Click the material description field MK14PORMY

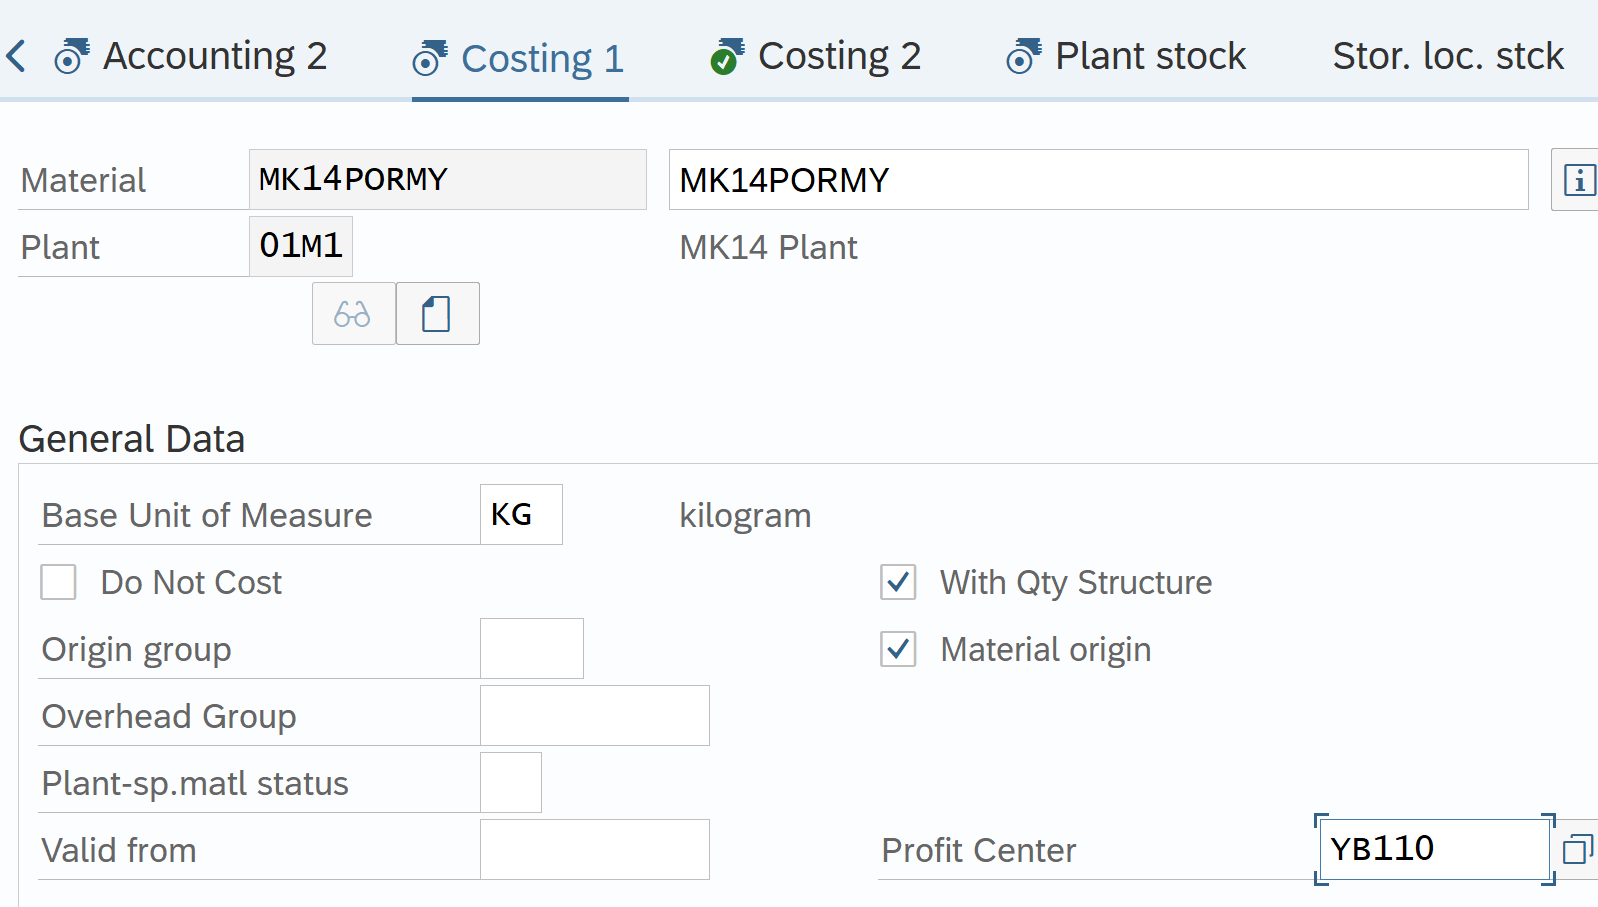(1097, 180)
